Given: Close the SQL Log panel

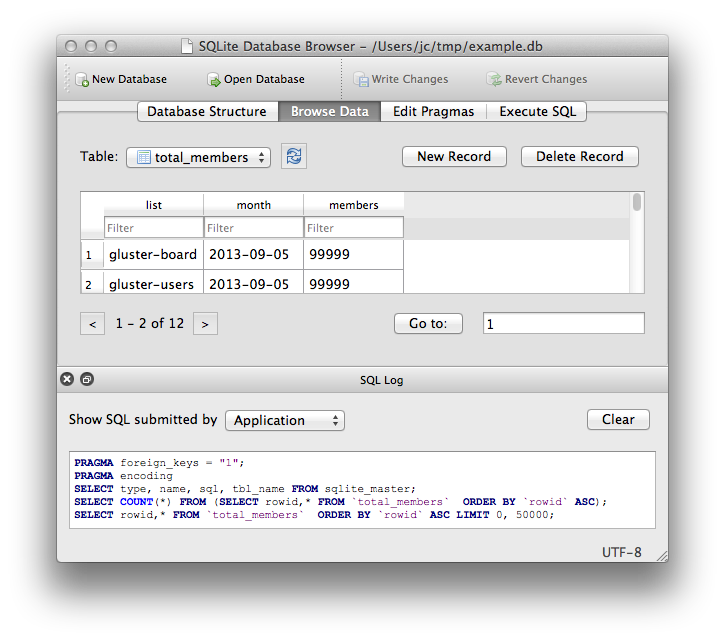Looking at the screenshot, I should (x=67, y=380).
